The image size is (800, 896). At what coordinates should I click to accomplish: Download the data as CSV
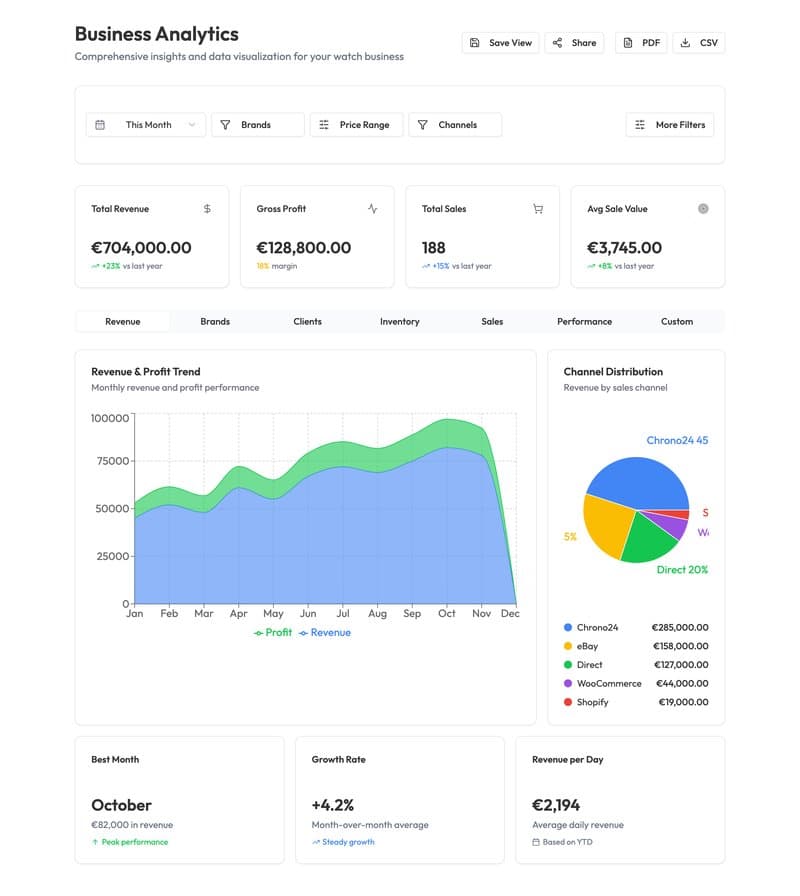(699, 43)
